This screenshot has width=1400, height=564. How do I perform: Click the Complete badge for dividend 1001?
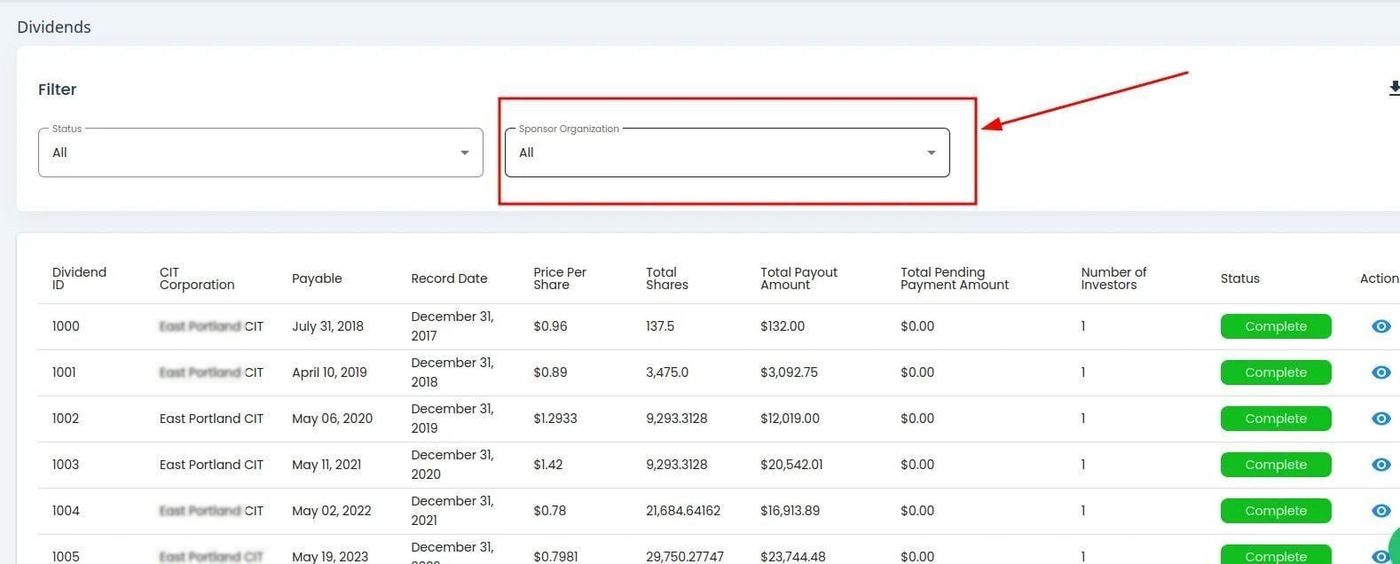(x=1275, y=373)
